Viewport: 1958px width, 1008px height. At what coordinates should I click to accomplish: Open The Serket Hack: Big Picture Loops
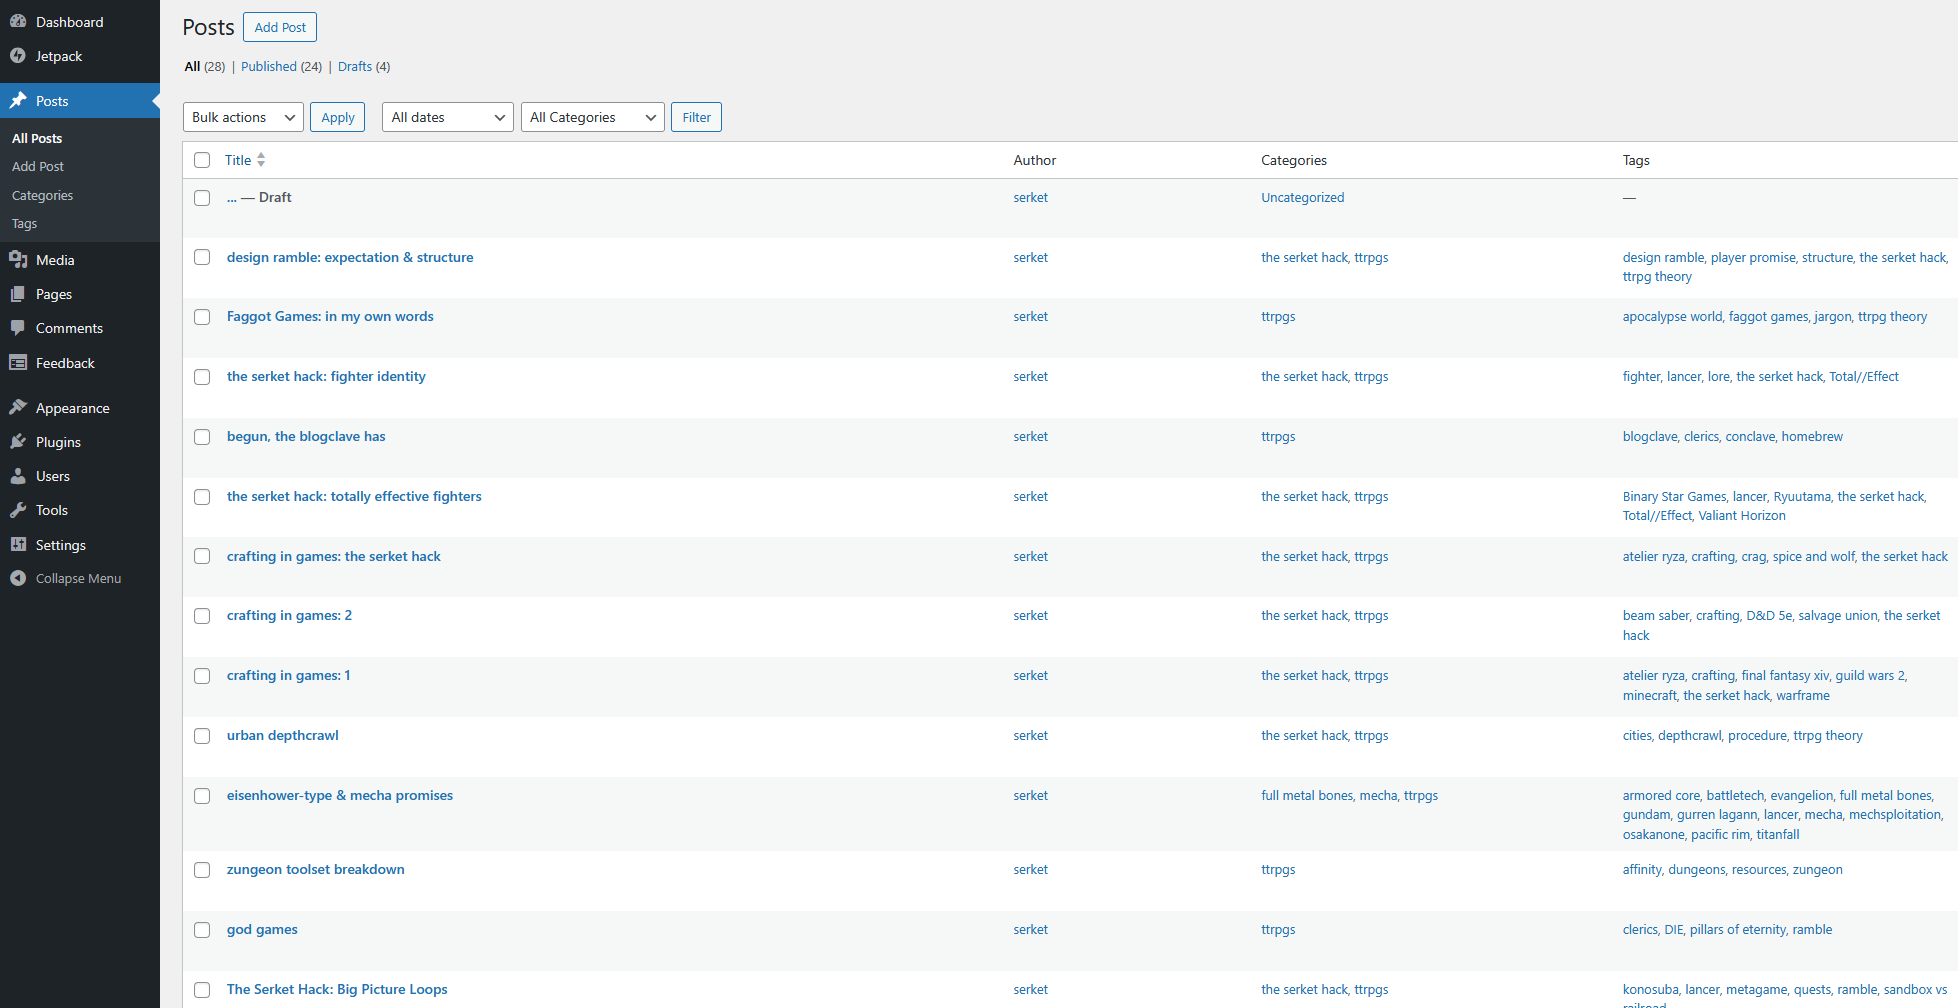click(x=337, y=989)
